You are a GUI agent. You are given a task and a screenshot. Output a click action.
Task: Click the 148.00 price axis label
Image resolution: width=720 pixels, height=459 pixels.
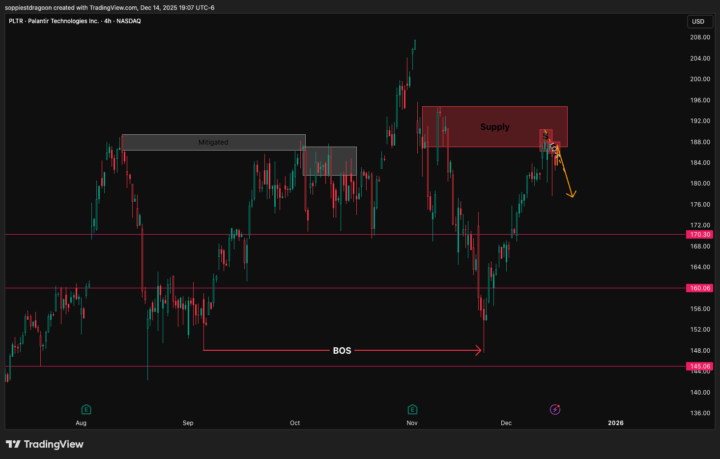(x=700, y=350)
